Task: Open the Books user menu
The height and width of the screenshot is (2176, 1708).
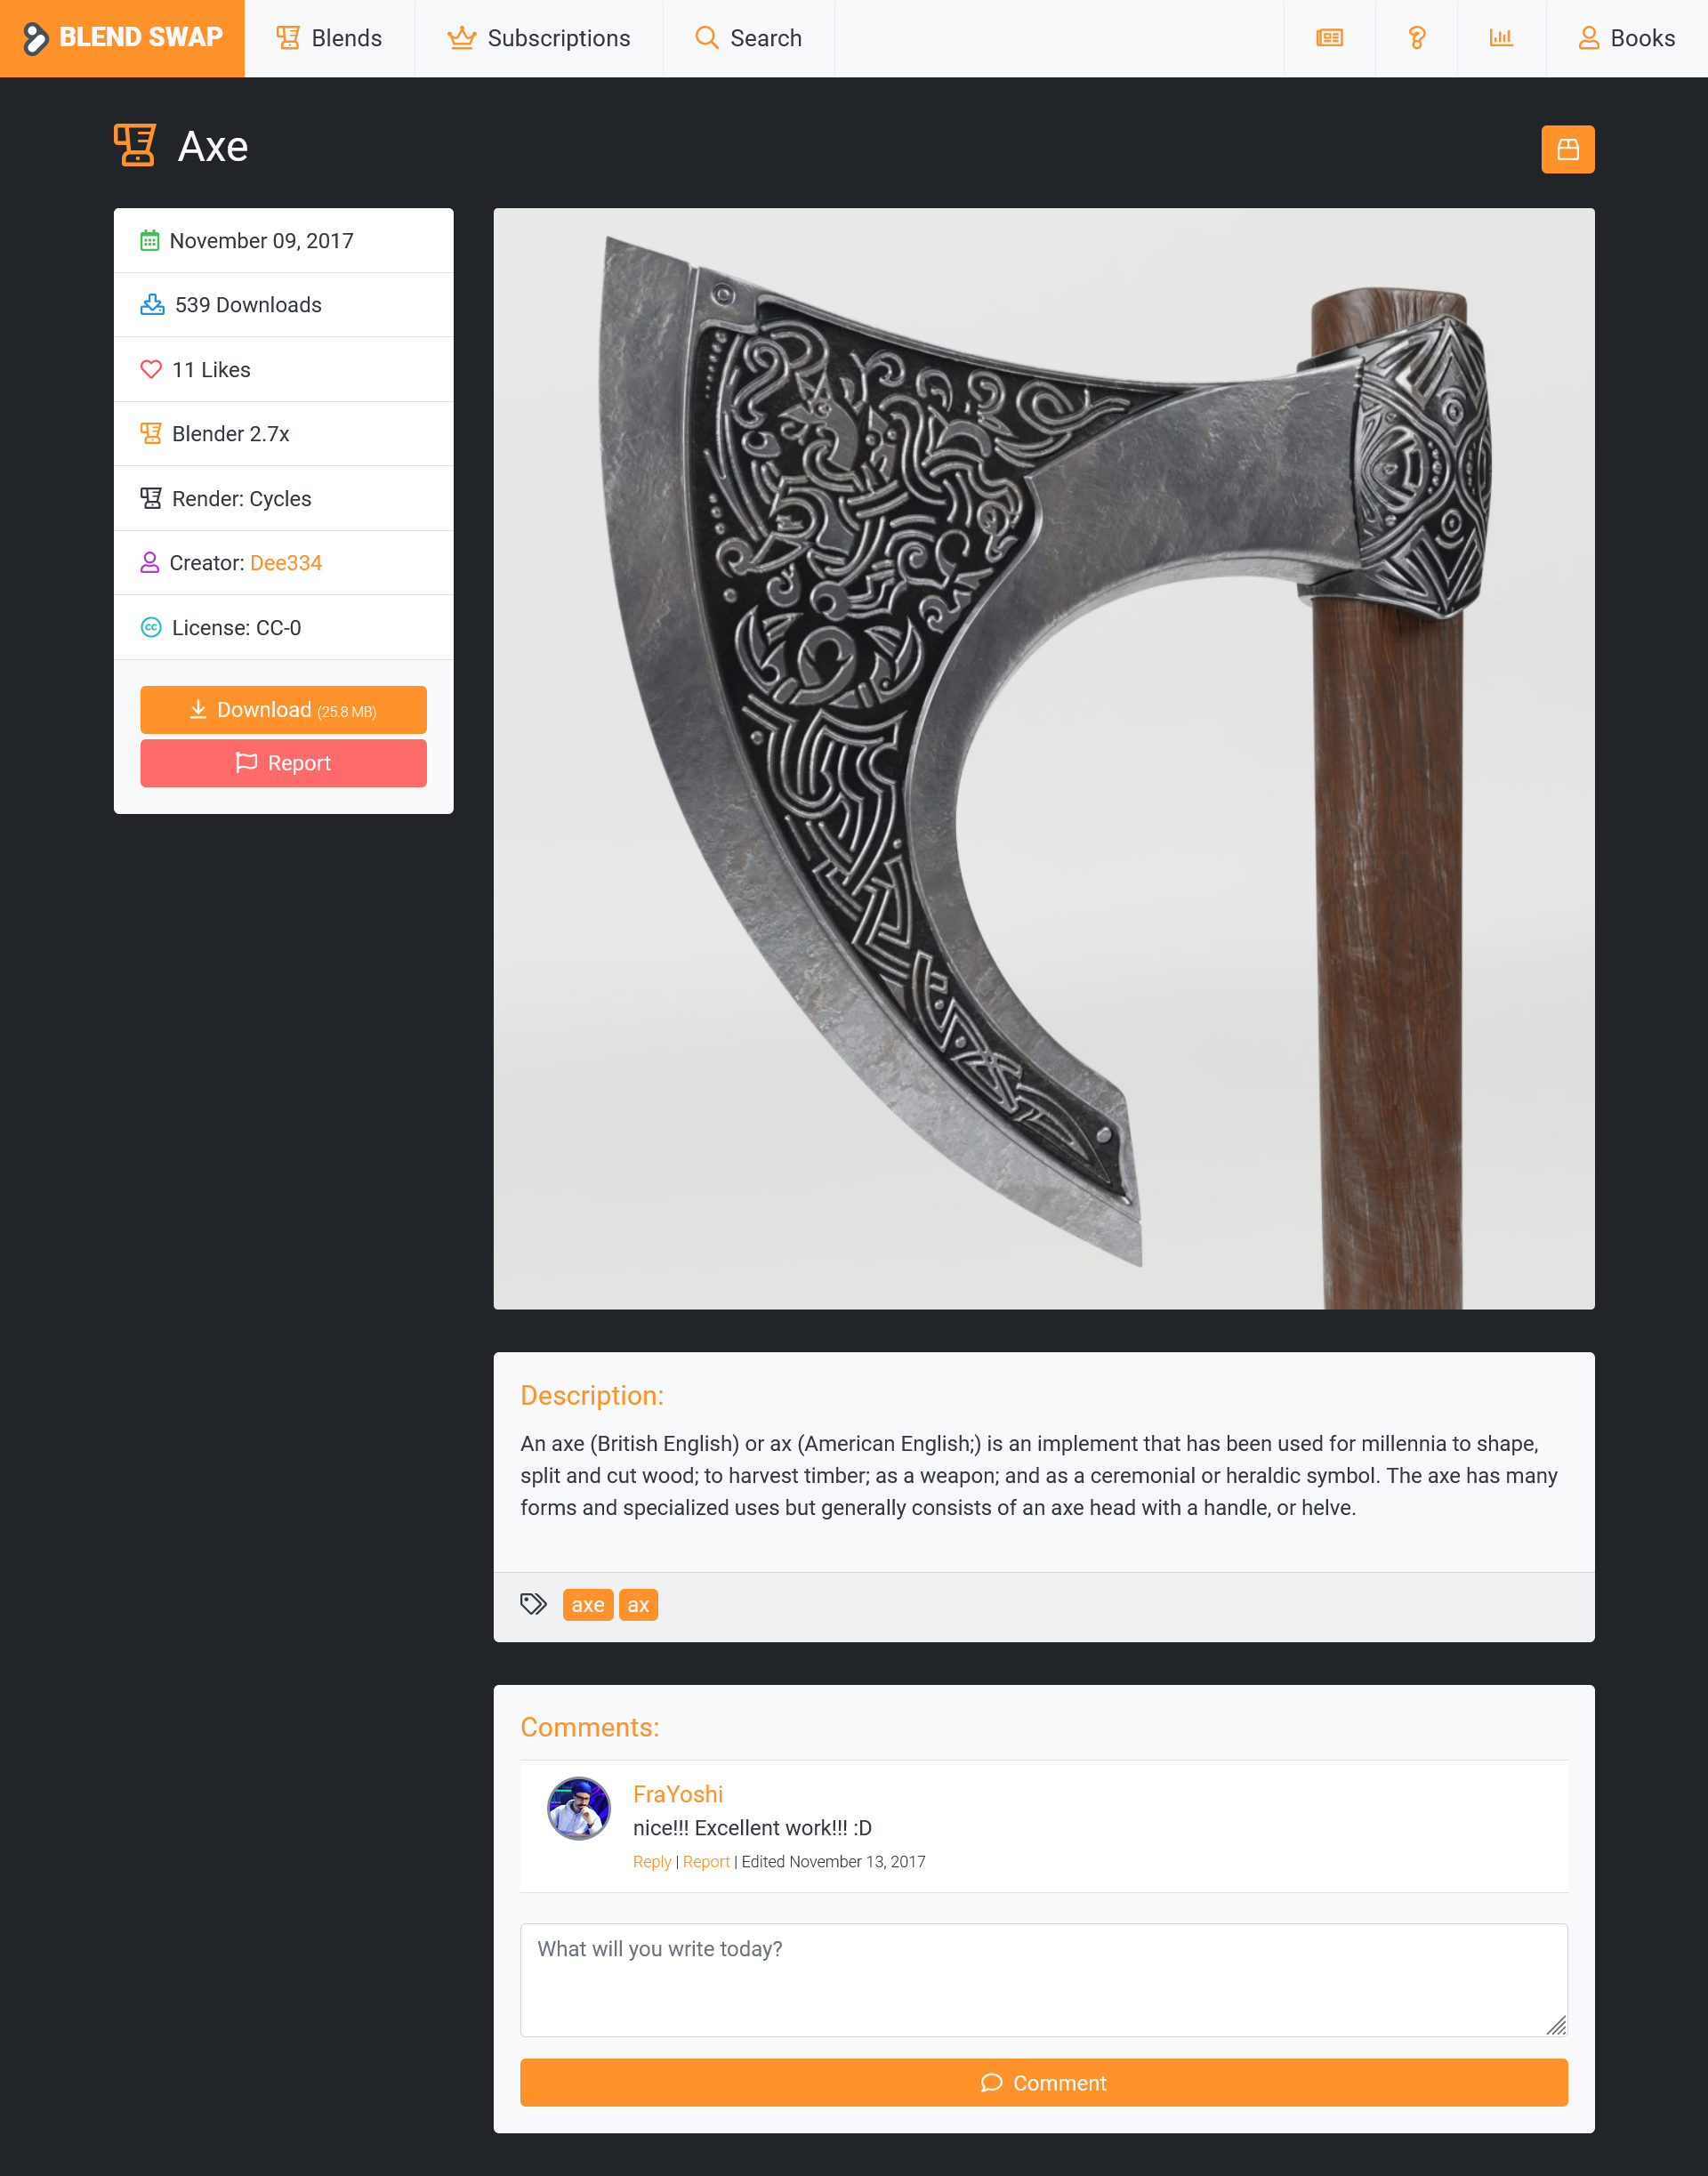Action: pos(1626,38)
